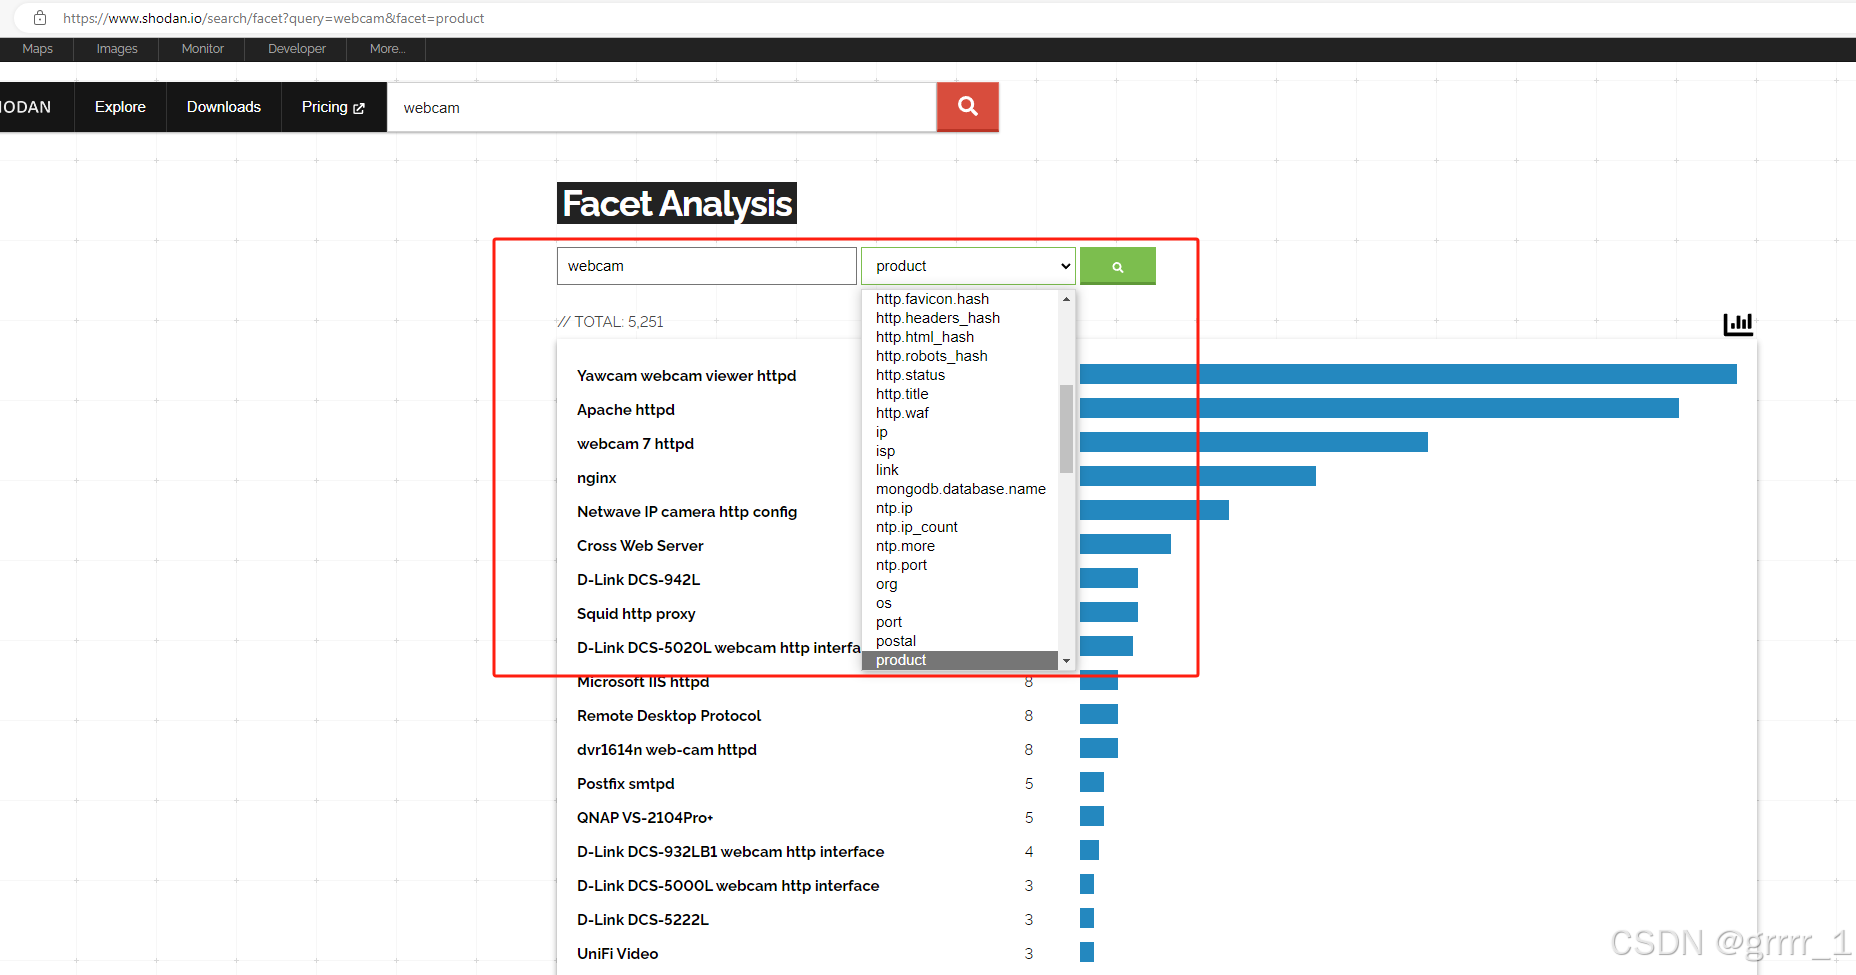Click the TOTAL: 5,251 label
1856x975 pixels.
[x=610, y=322]
